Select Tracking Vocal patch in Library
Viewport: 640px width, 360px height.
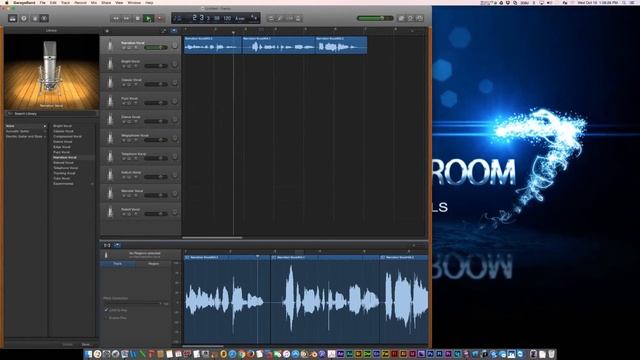64,173
